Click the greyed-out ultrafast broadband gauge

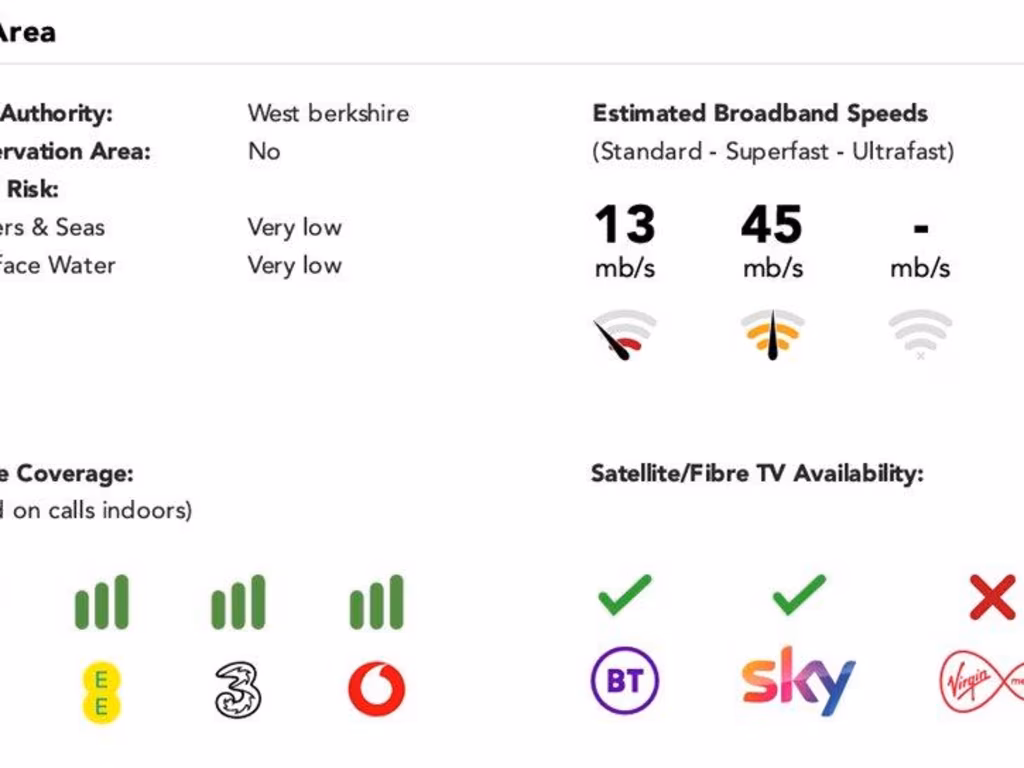(920, 334)
